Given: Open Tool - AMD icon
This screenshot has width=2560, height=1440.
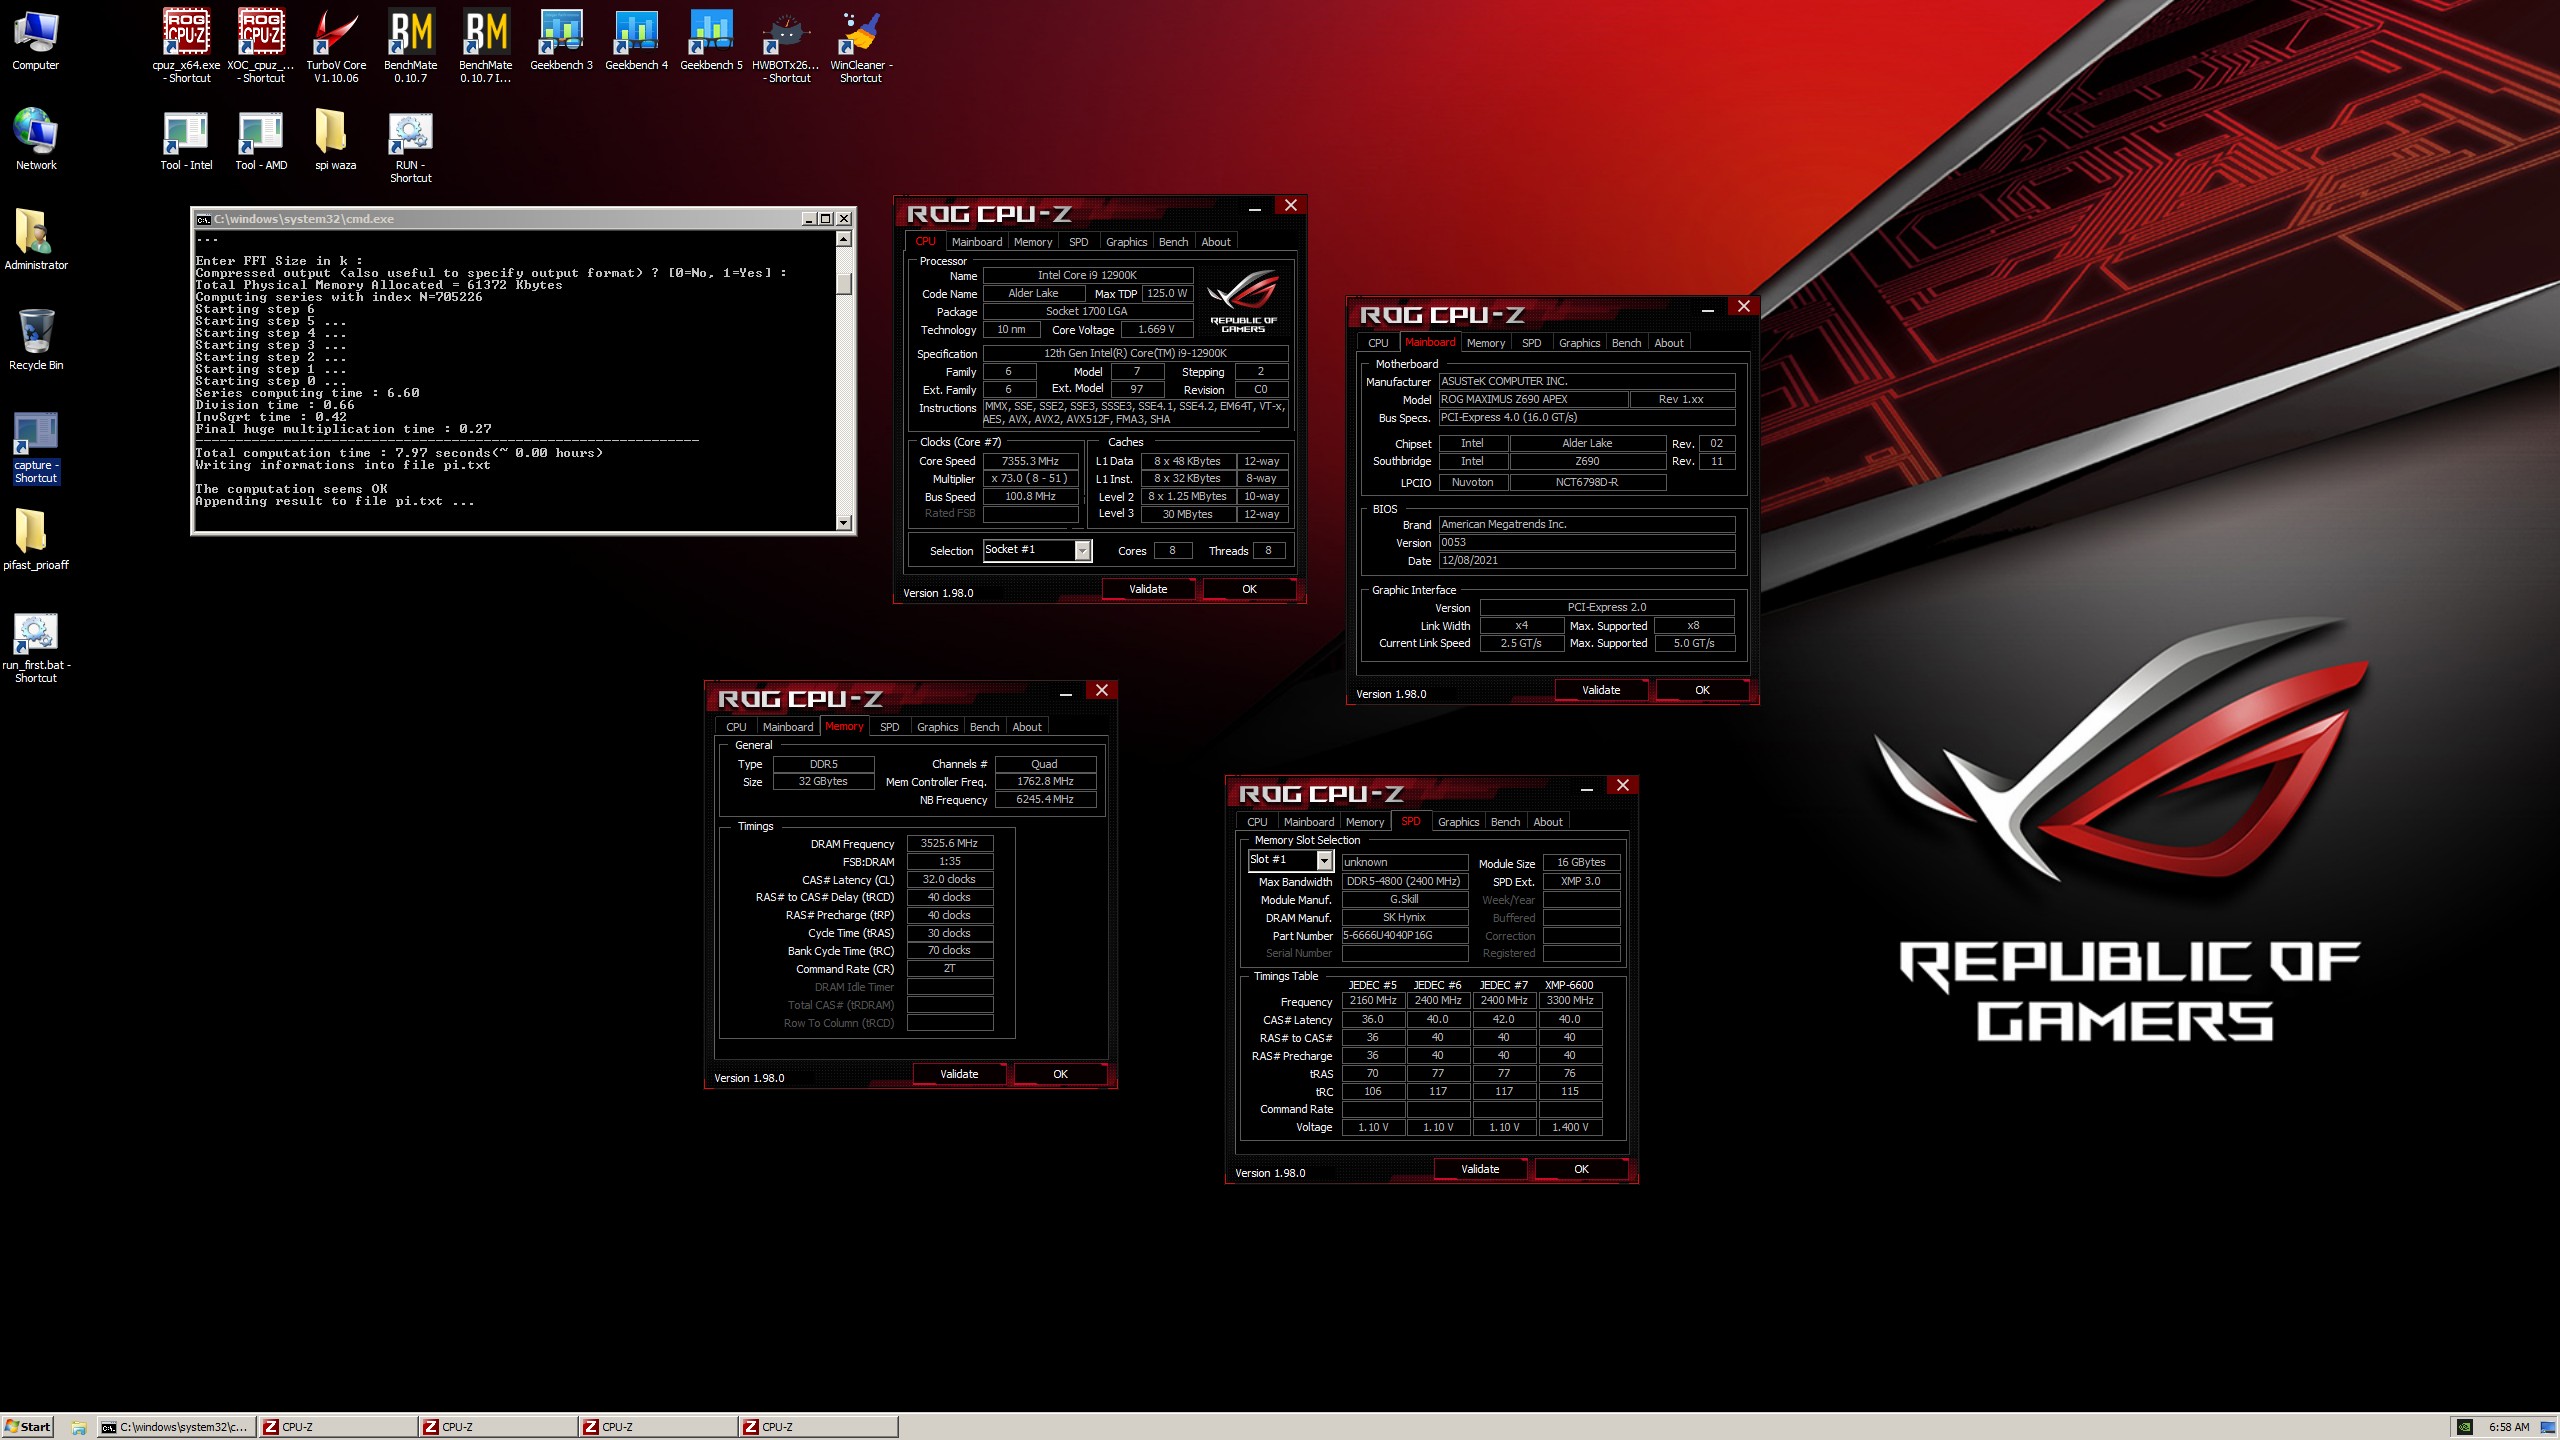Looking at the screenshot, I should (261, 140).
